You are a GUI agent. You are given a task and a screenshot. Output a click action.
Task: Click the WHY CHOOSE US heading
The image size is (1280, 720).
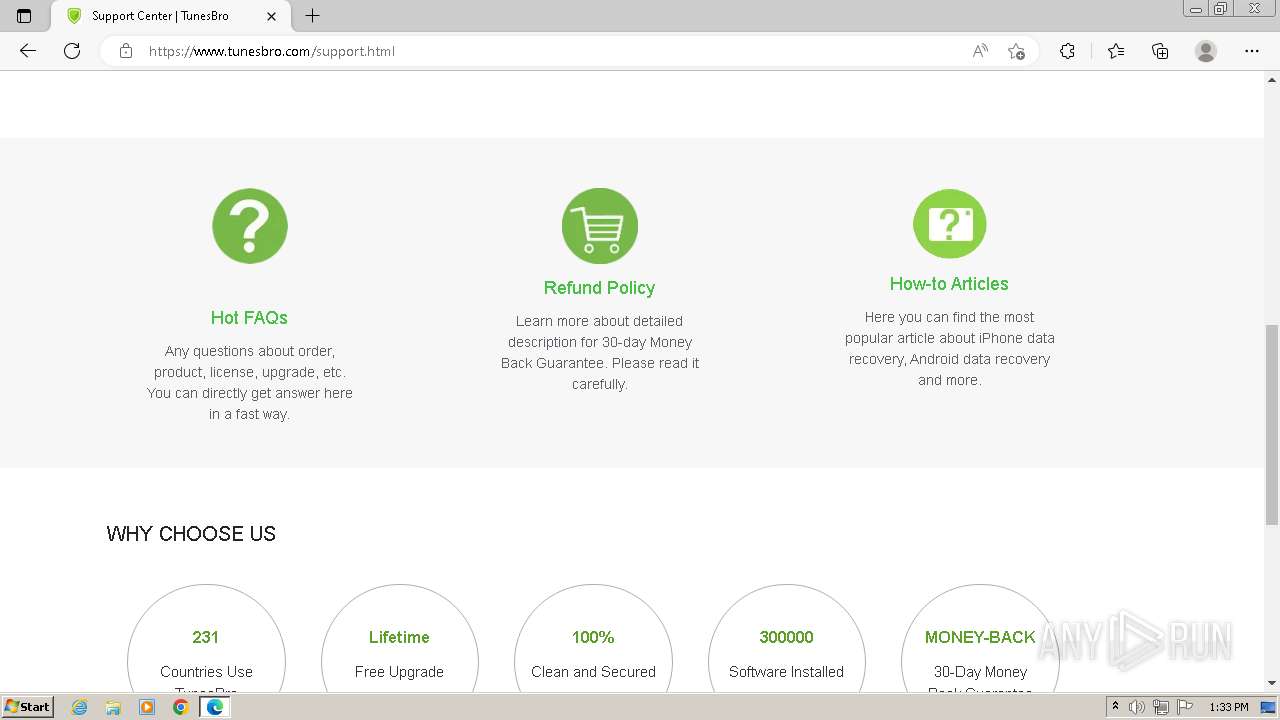point(191,534)
